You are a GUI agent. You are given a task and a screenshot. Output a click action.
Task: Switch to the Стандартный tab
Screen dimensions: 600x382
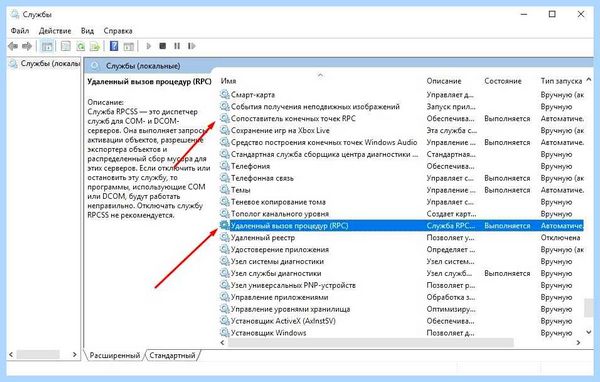tap(172, 355)
